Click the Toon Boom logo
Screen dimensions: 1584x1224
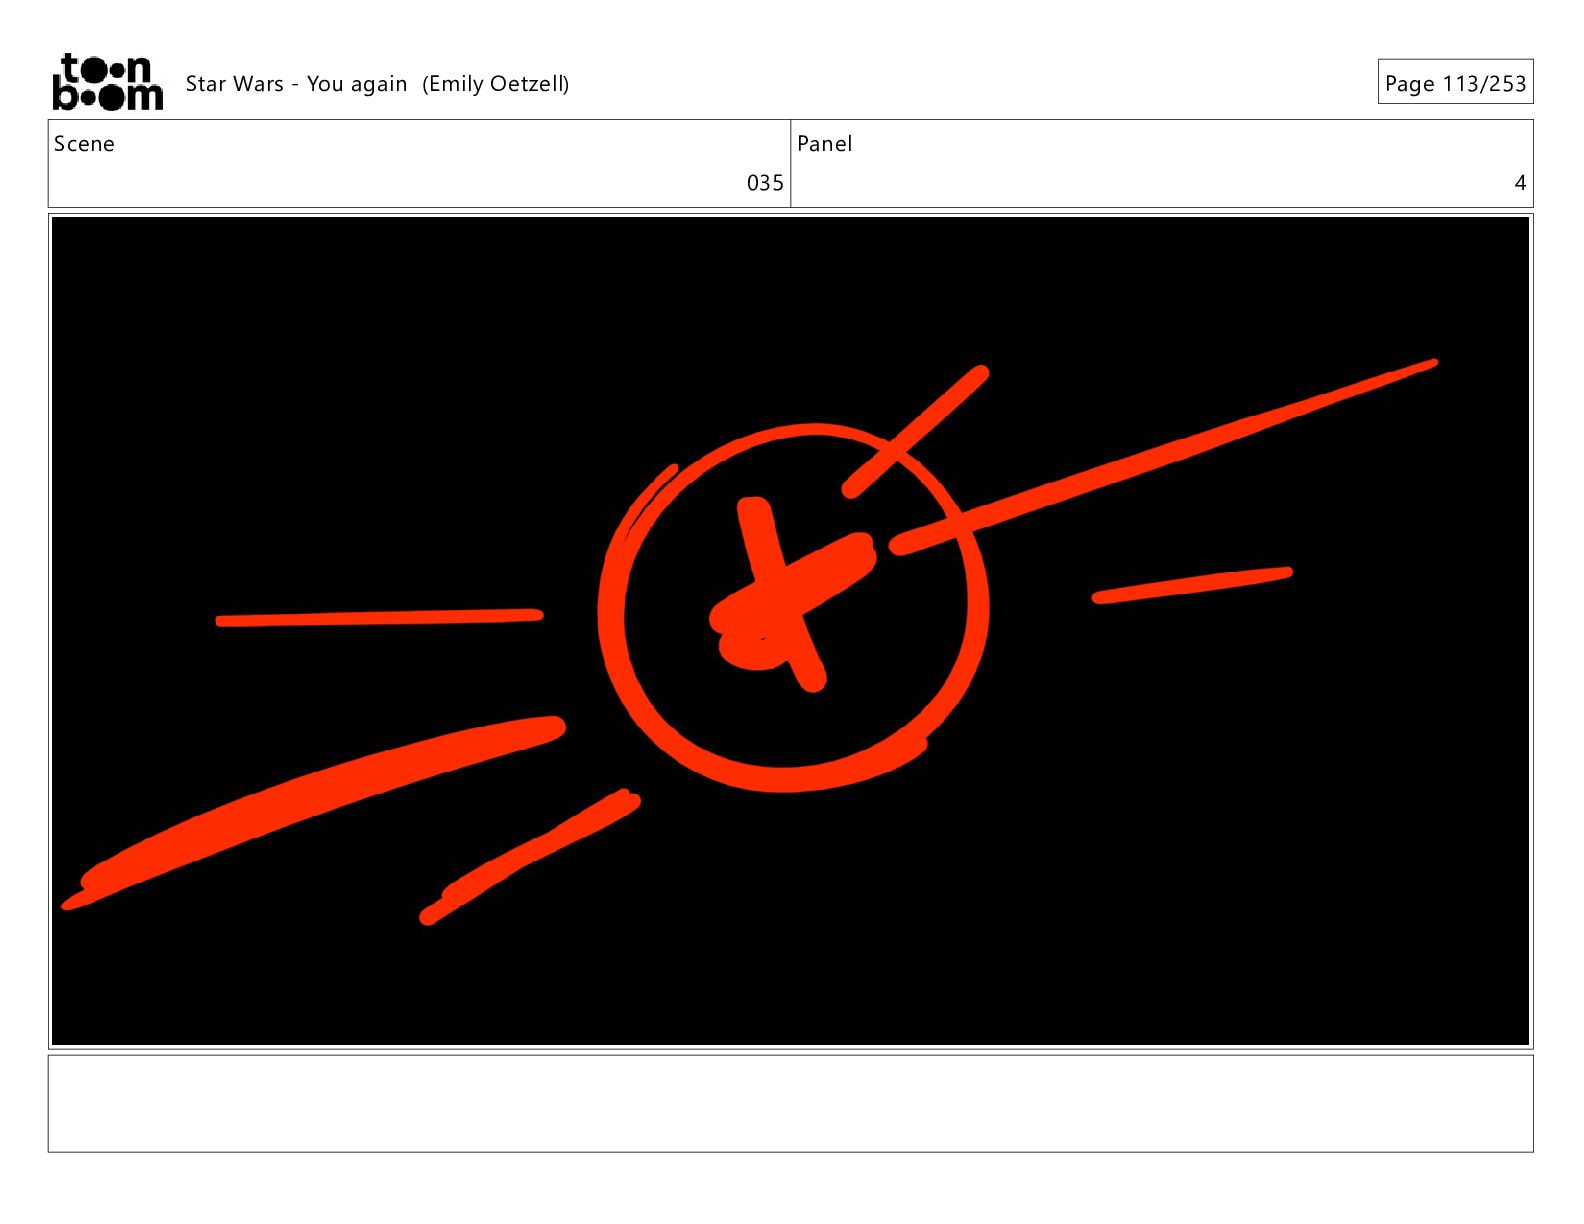(x=107, y=82)
